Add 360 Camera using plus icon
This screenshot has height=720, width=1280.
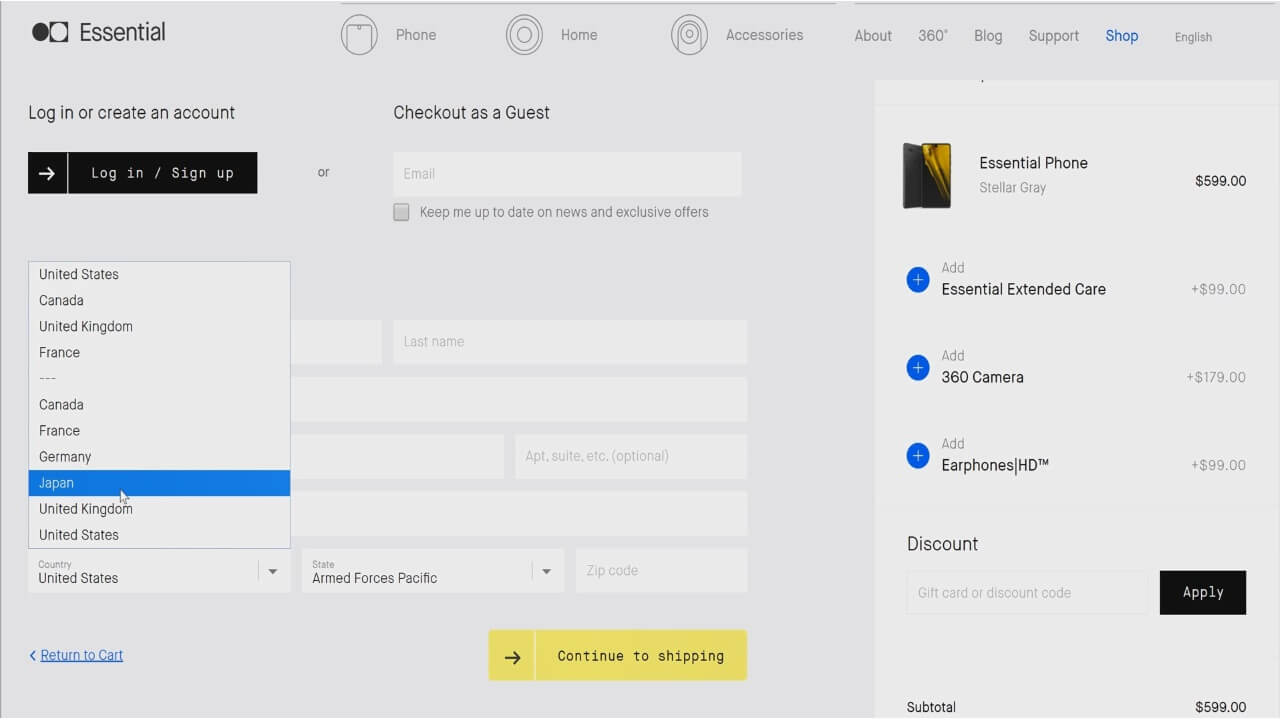click(917, 368)
